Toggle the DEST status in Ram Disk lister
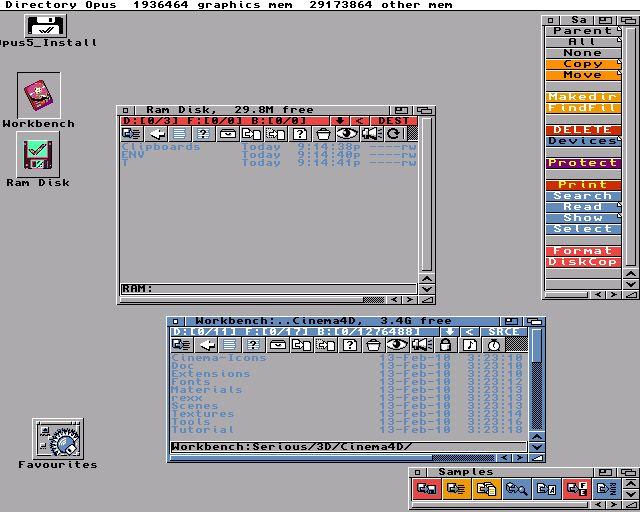This screenshot has width=640, height=512. point(393,121)
